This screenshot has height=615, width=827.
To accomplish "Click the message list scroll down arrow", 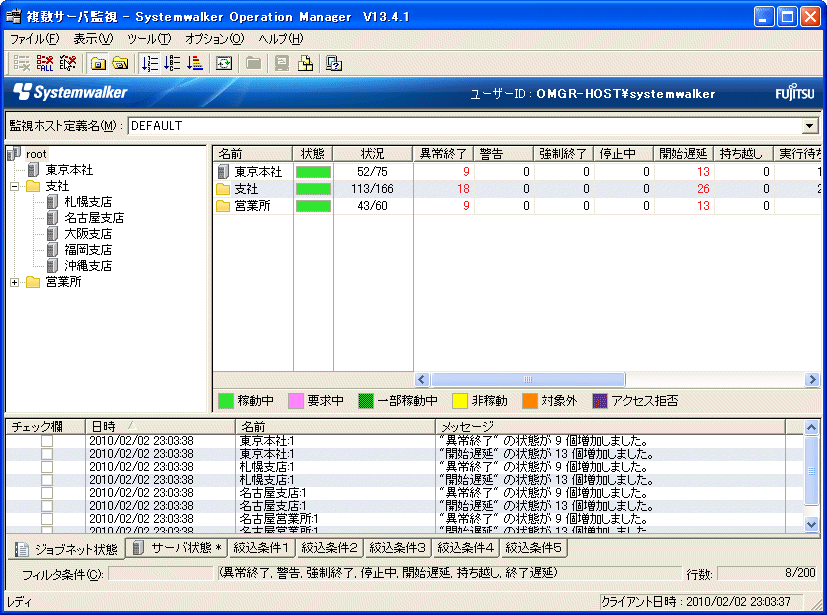I will 811,524.
